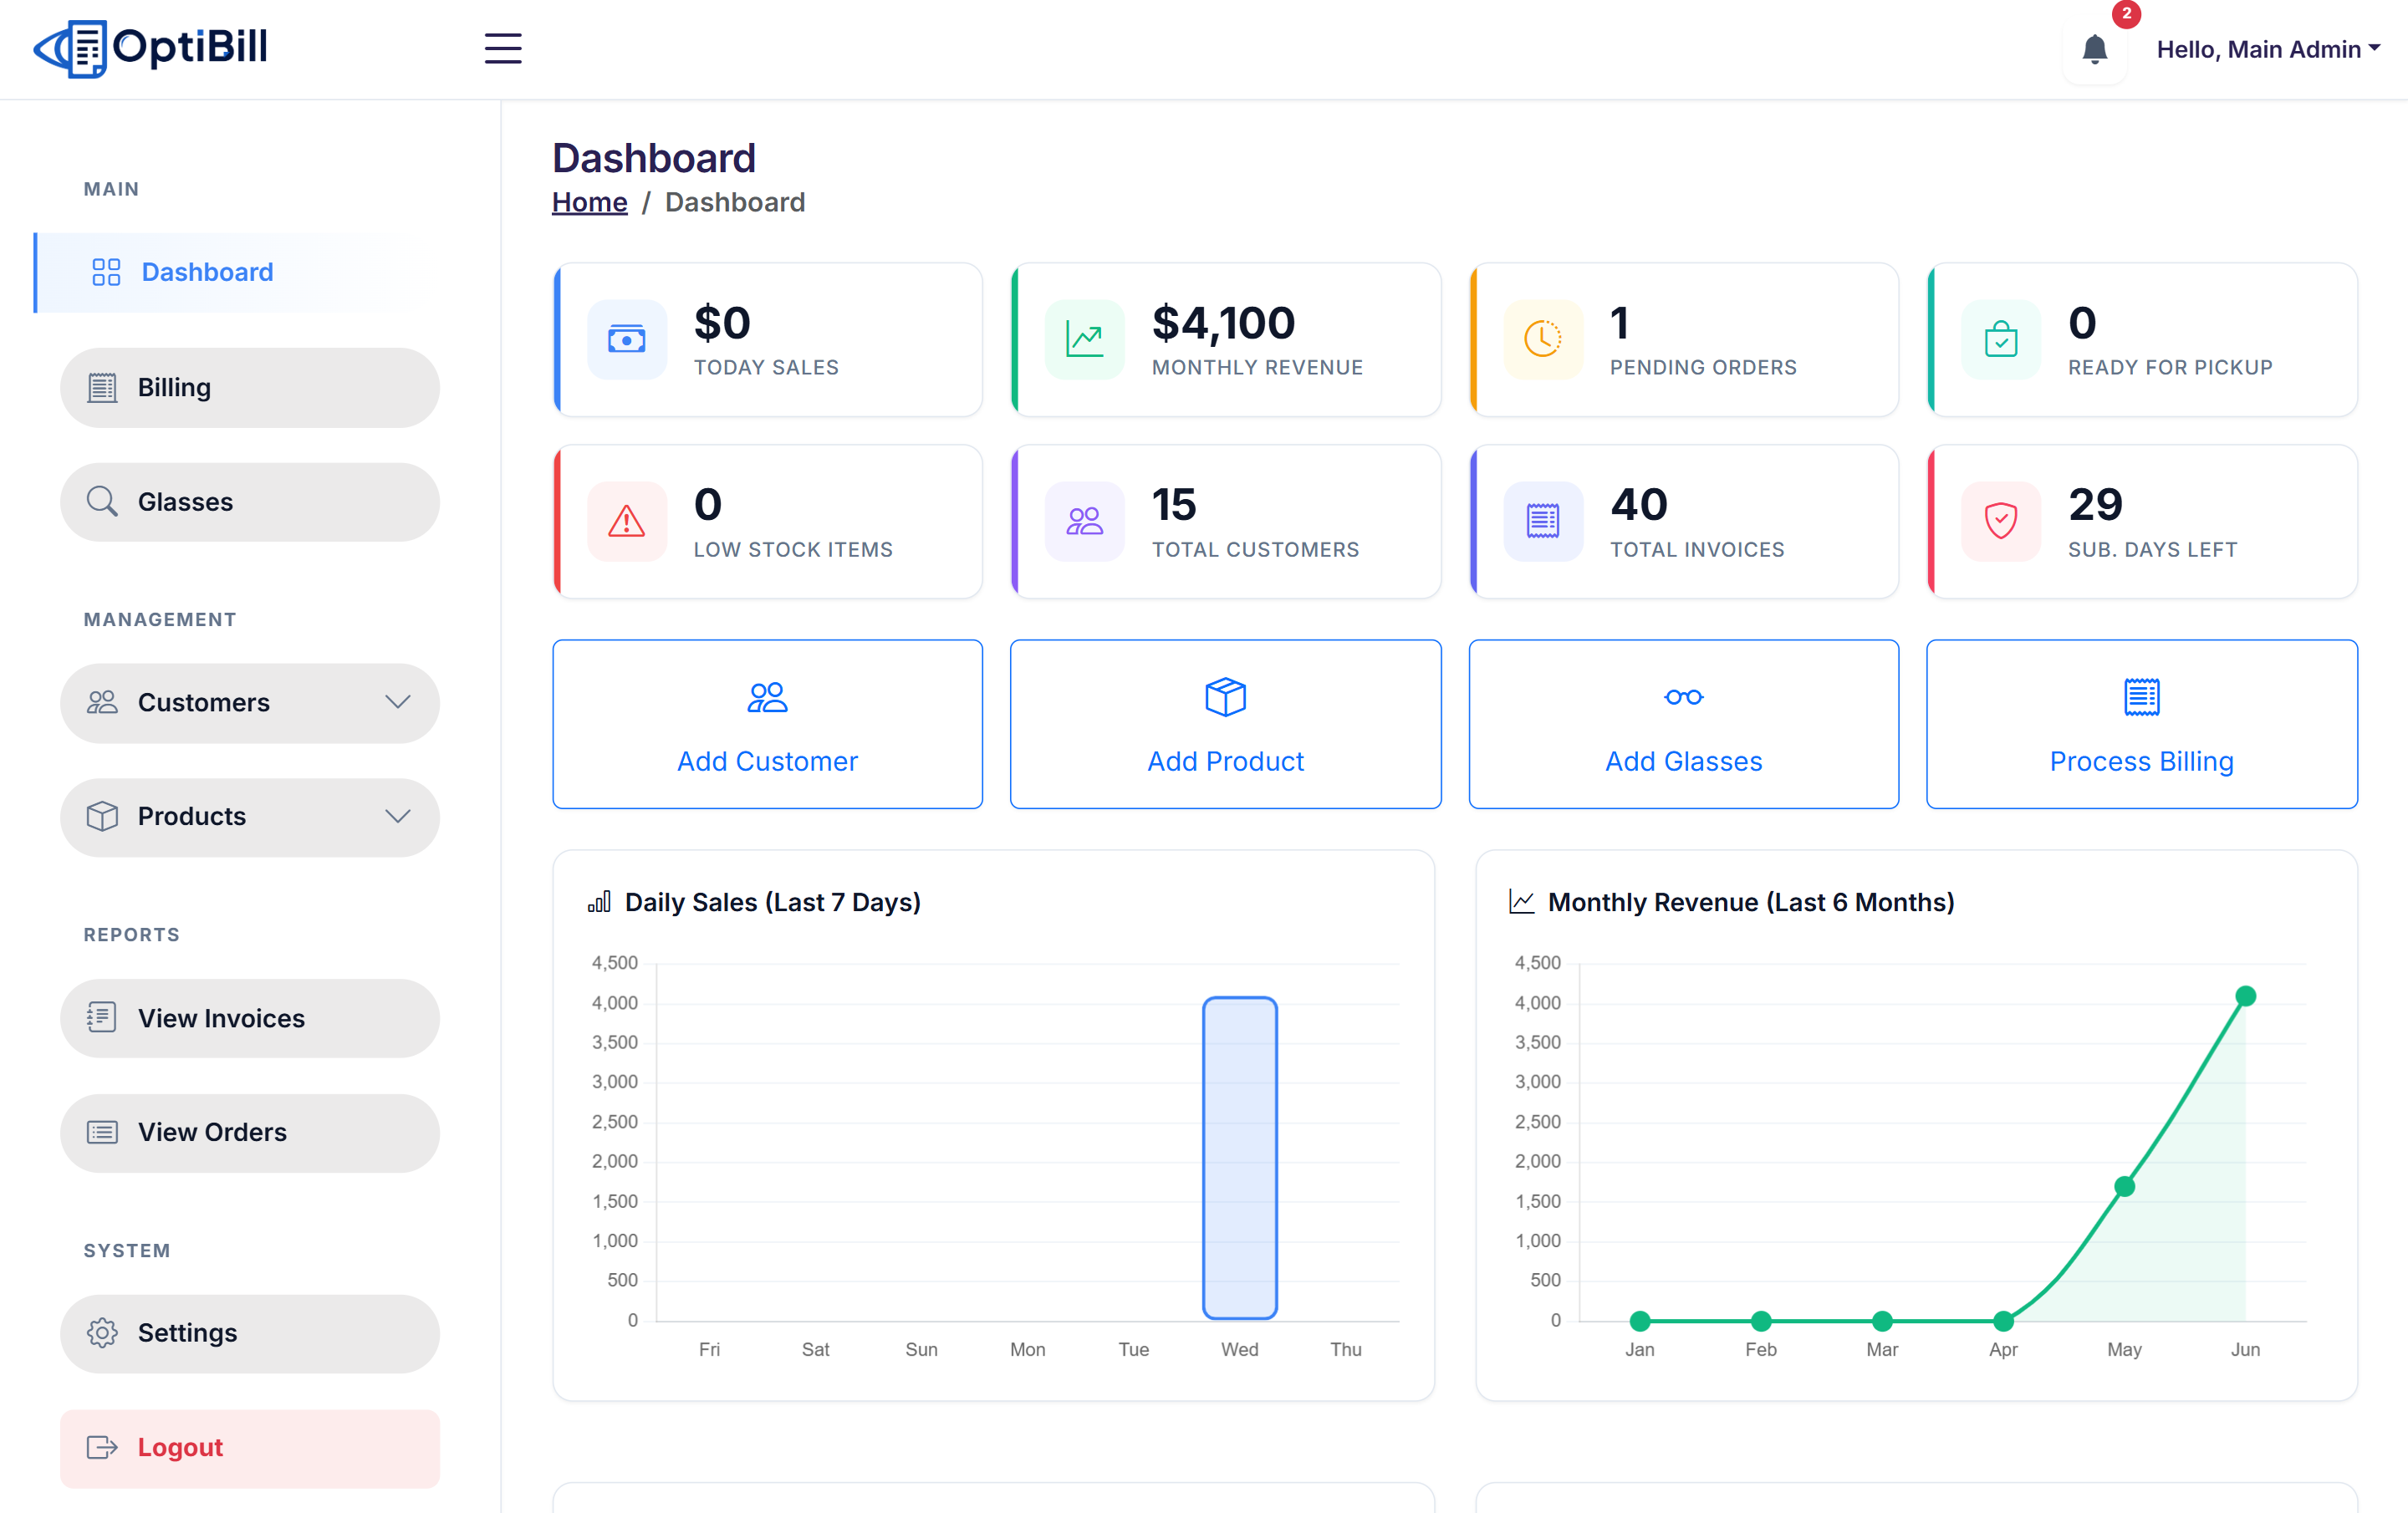Click the Daily Sales (Last 7 Days) heading
The image size is (2408, 1513).
(773, 902)
